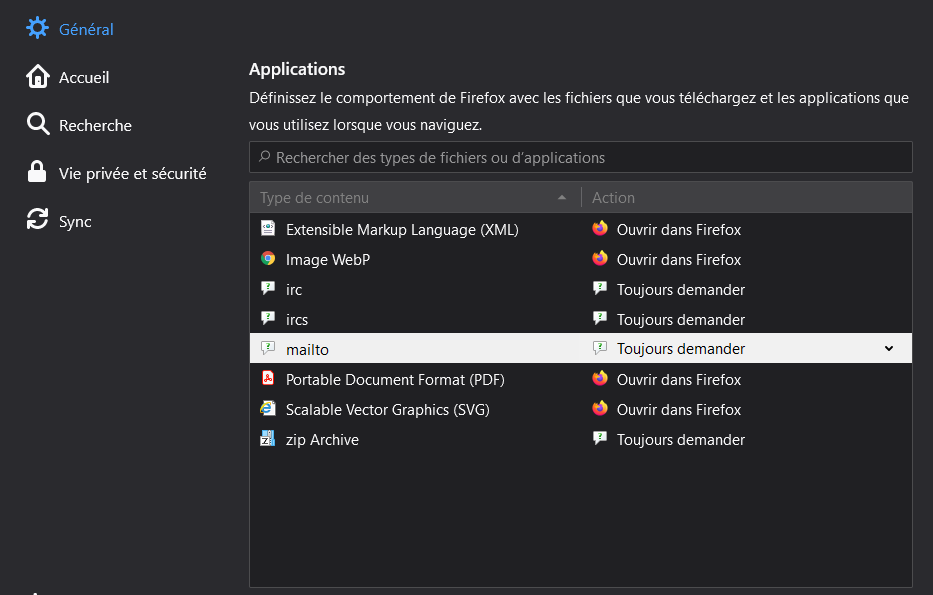Click the Sync arrows icon

point(37,219)
